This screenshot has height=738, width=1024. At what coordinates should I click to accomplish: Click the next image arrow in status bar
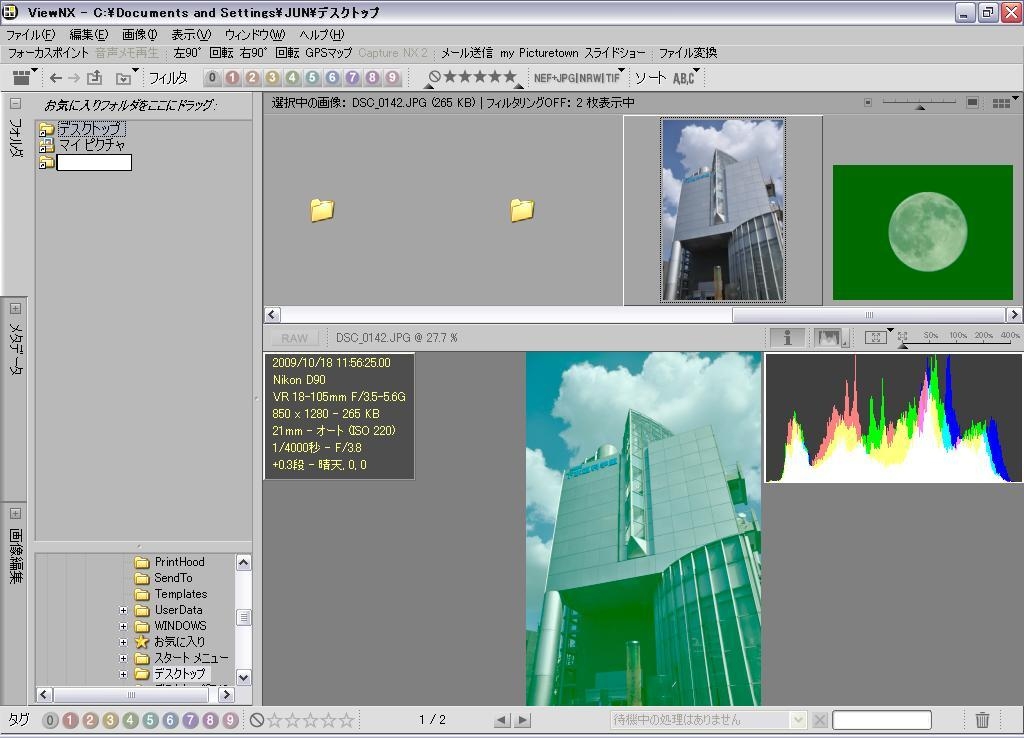click(522, 720)
